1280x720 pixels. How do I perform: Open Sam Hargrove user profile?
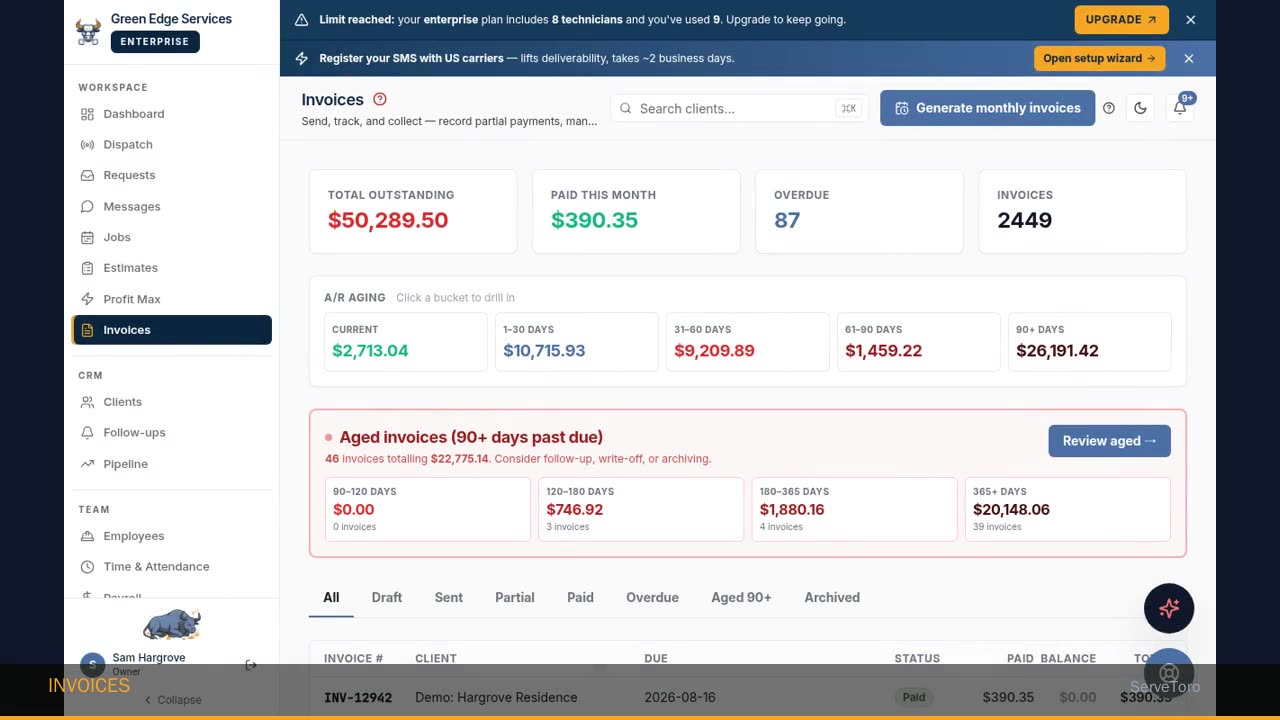(148, 663)
